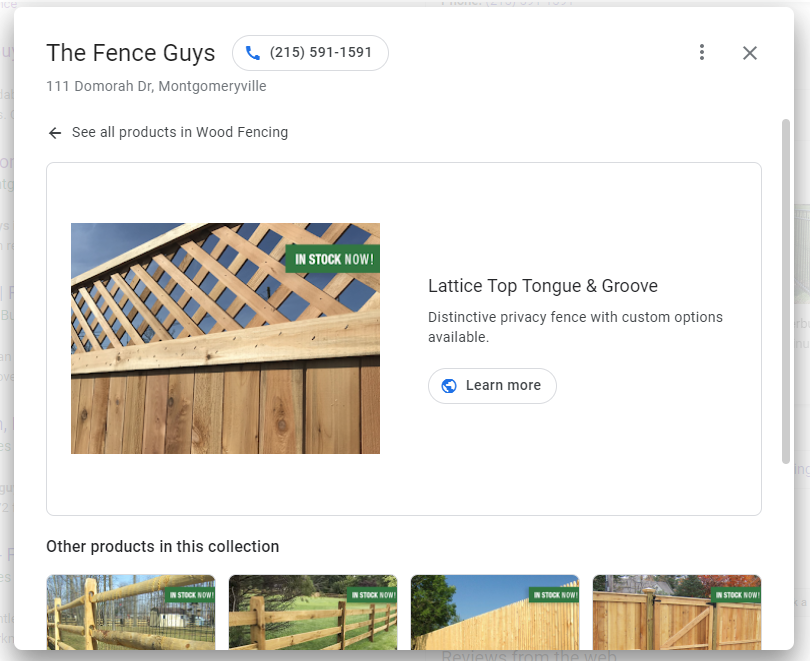Click the globe icon in Learn more
This screenshot has height=661, width=810.
click(449, 386)
